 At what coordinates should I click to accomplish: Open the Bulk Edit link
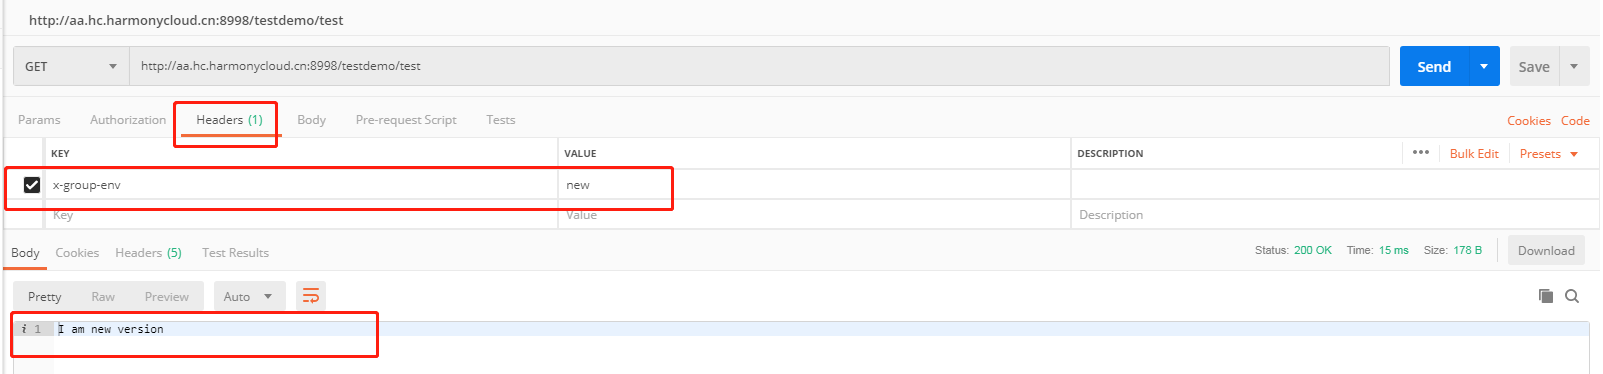[1474, 154]
